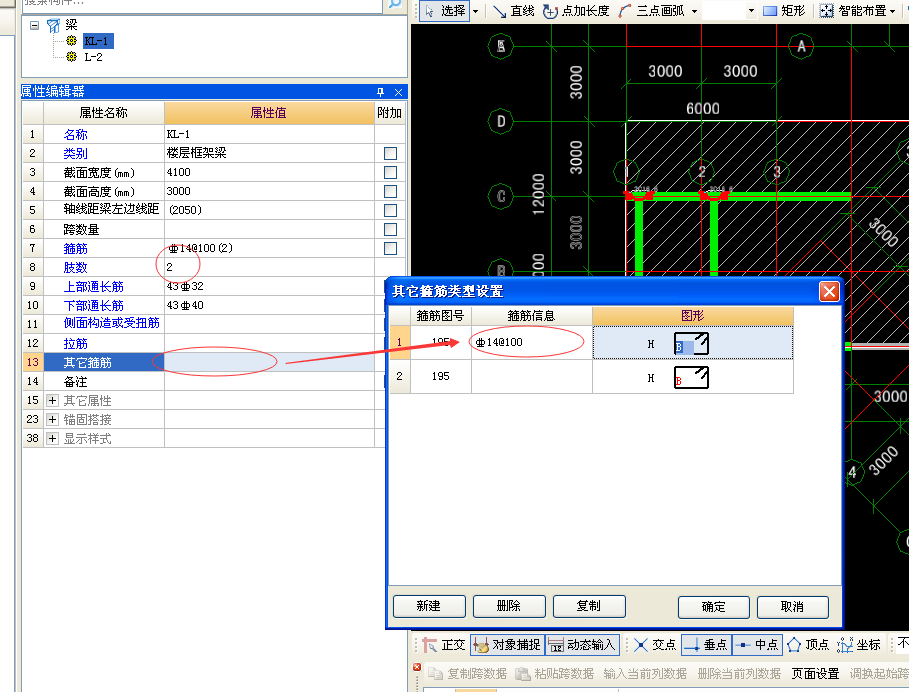
Task: Expand the 显示样式 group
Action: pyautogui.click(x=52, y=439)
